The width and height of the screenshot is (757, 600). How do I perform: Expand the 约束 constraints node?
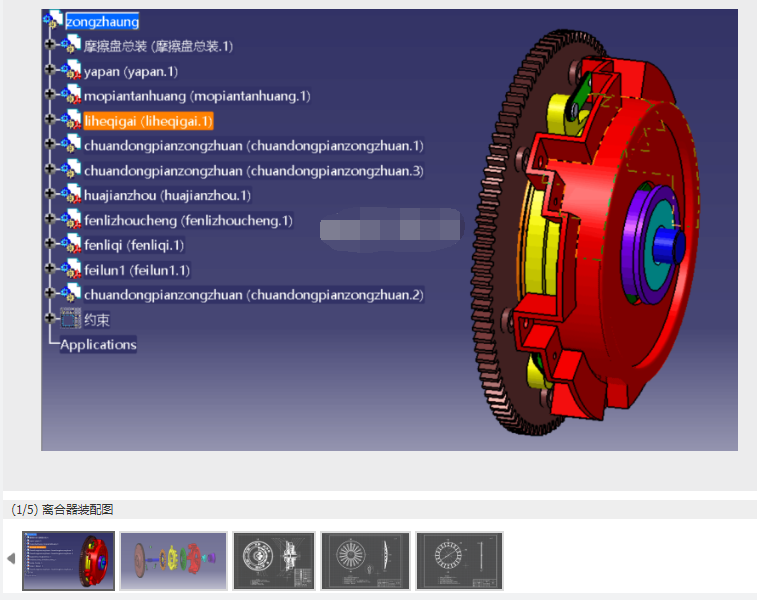tap(50, 318)
